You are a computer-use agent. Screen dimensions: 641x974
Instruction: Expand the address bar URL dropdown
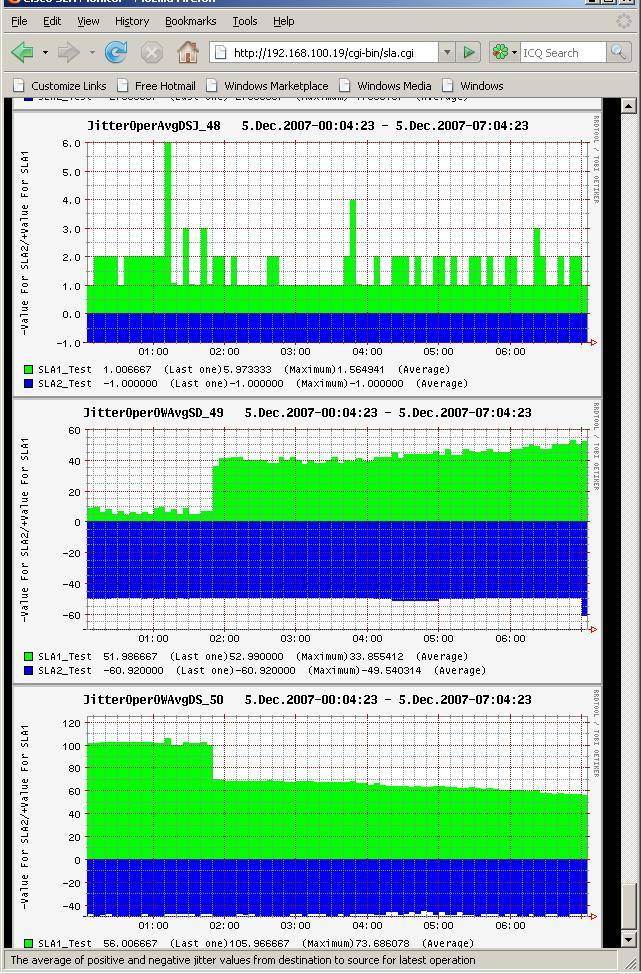coord(447,52)
